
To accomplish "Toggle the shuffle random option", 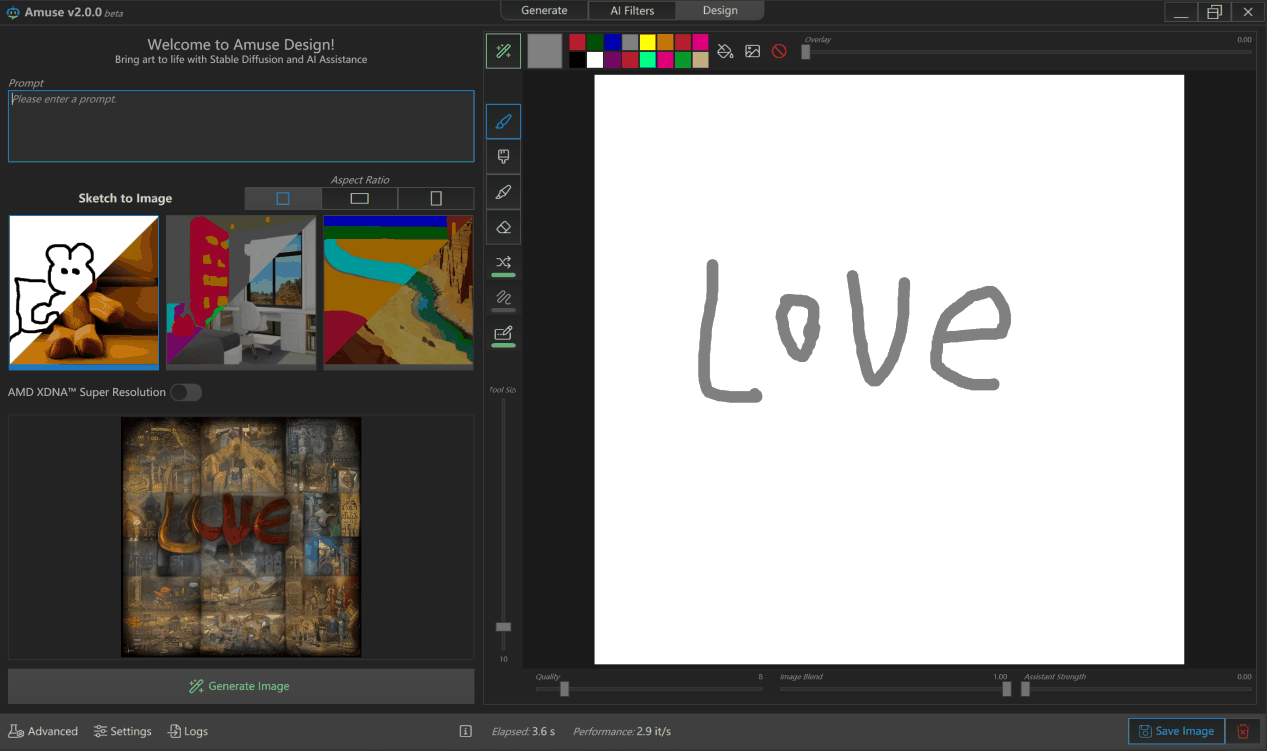I will 503,263.
